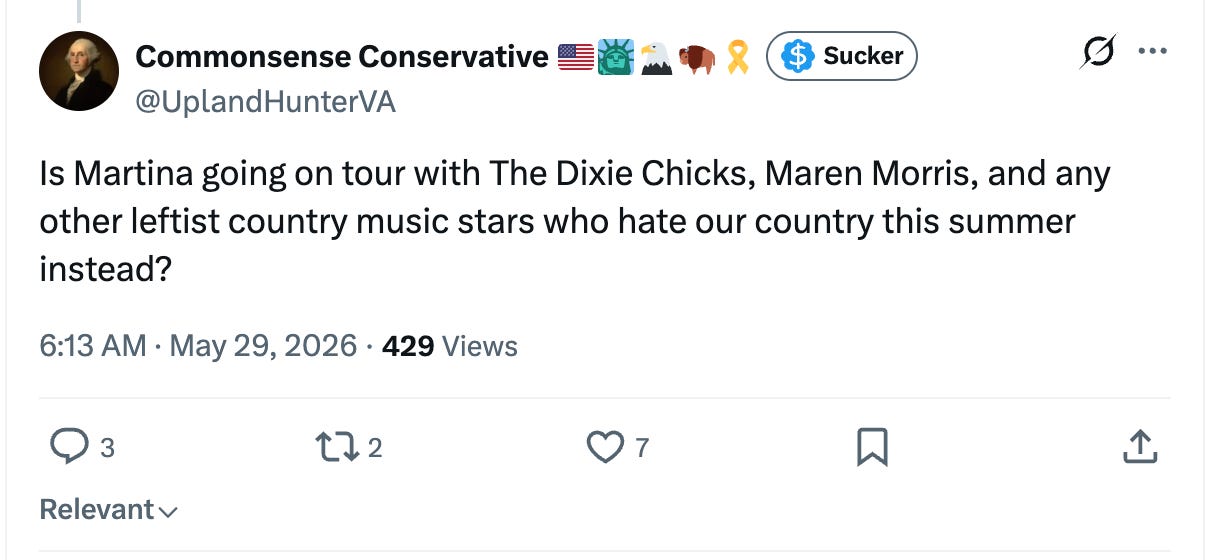Open the Grok explain-post icon
This screenshot has width=1206, height=560.
point(1097,53)
